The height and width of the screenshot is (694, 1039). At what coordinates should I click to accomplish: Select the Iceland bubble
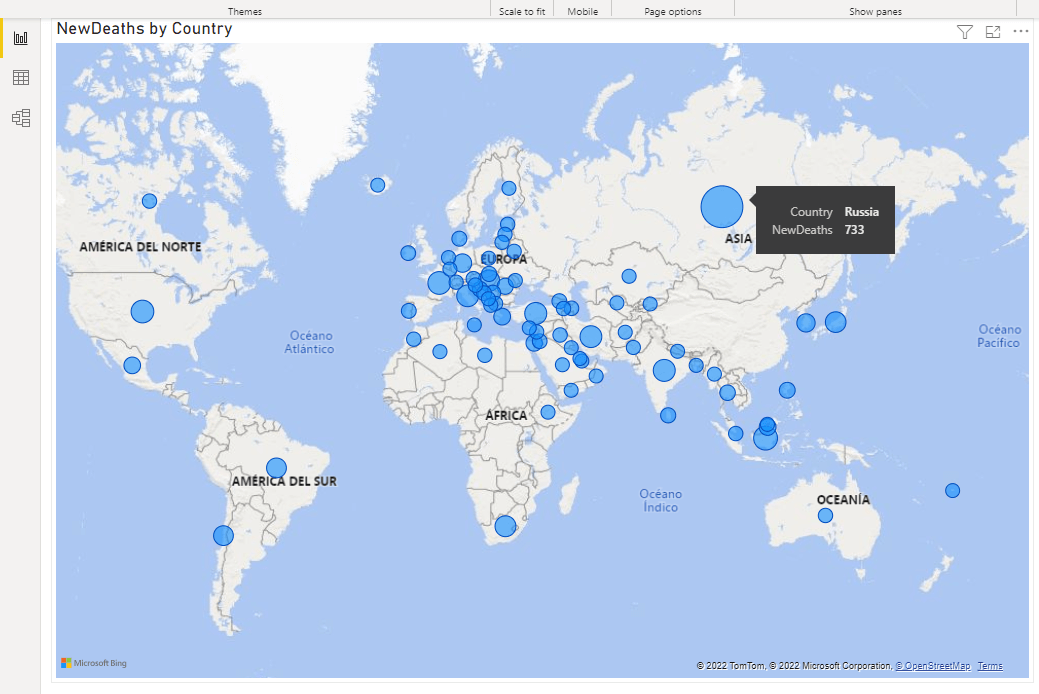(378, 185)
